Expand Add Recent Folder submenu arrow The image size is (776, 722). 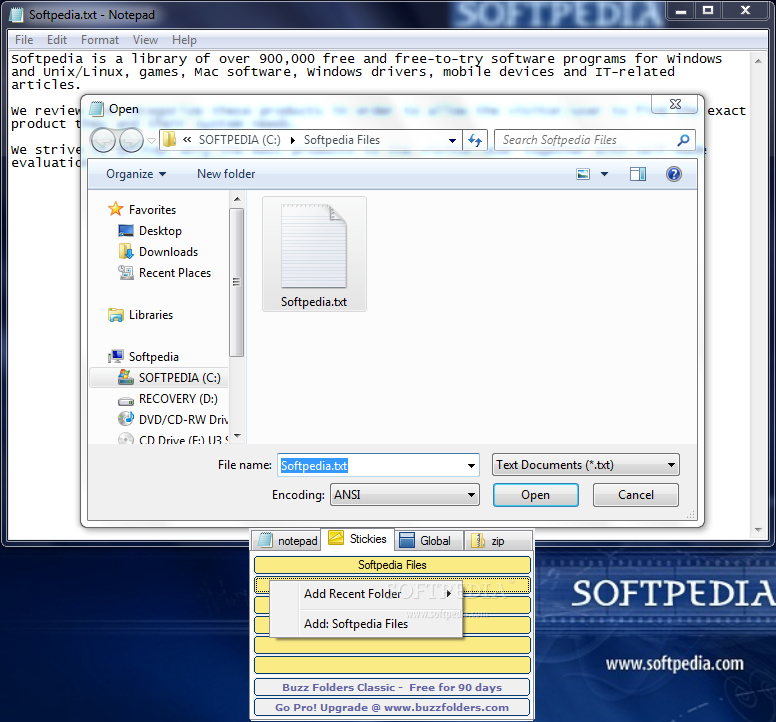[x=448, y=593]
